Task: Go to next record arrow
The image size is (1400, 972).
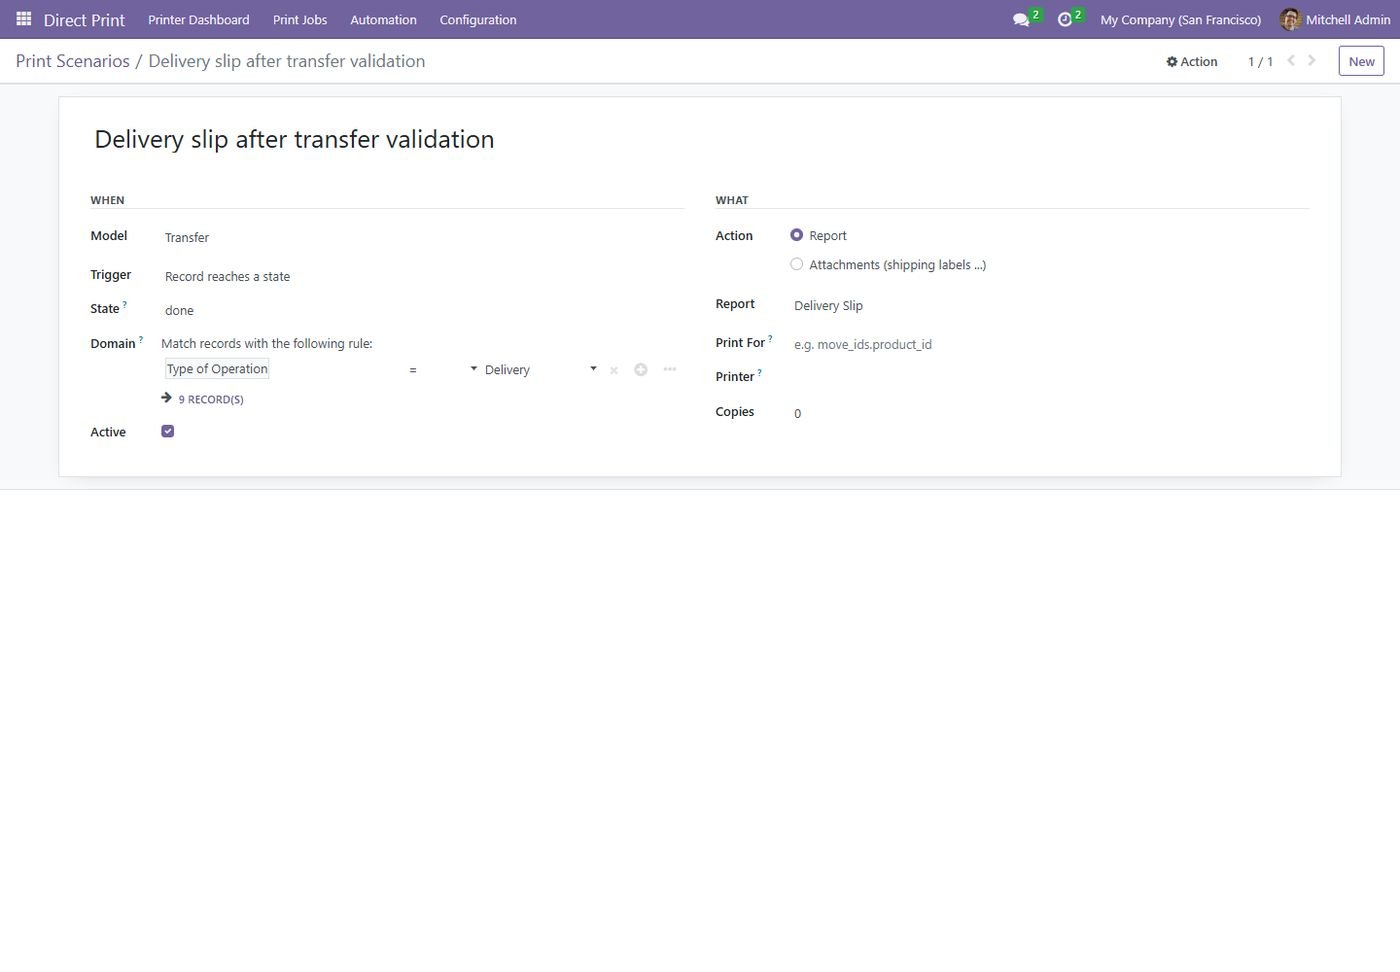Action: click(x=1312, y=61)
